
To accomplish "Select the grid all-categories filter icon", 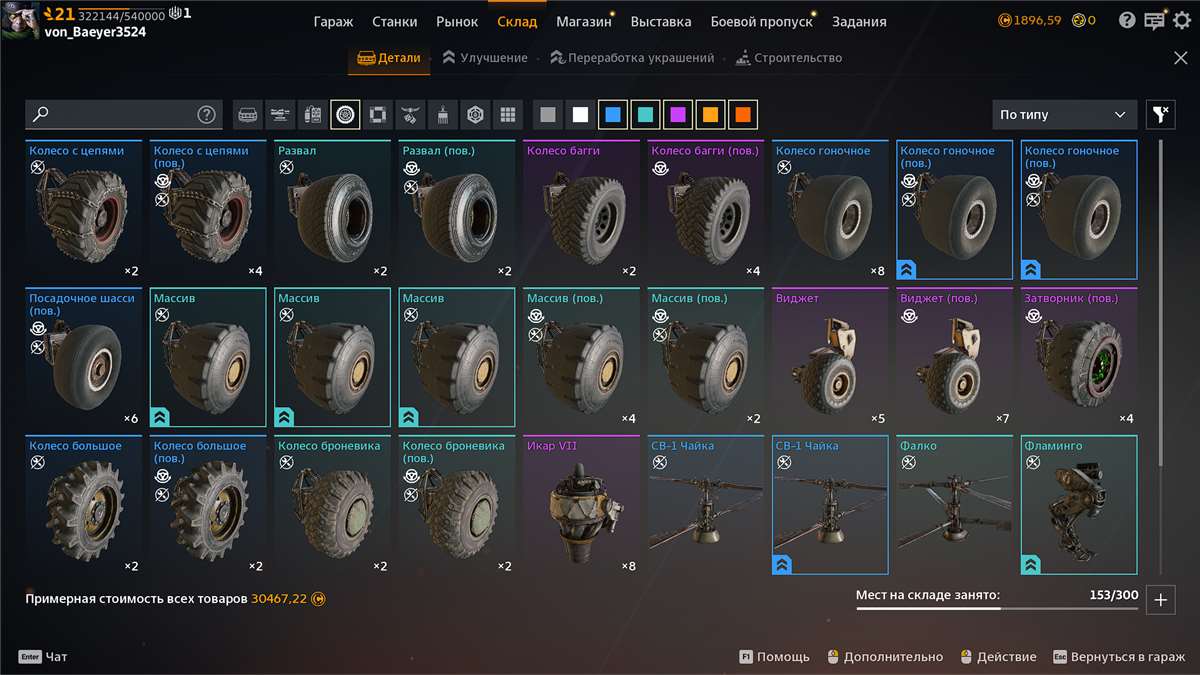I will click(x=507, y=115).
